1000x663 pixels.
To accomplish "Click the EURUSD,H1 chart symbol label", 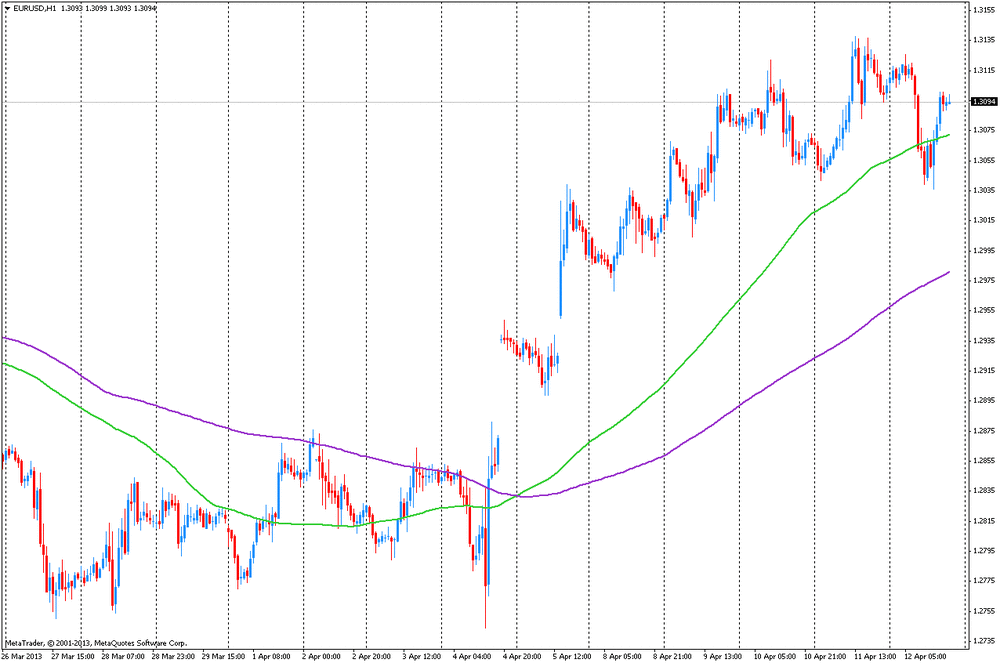I will [35, 8].
